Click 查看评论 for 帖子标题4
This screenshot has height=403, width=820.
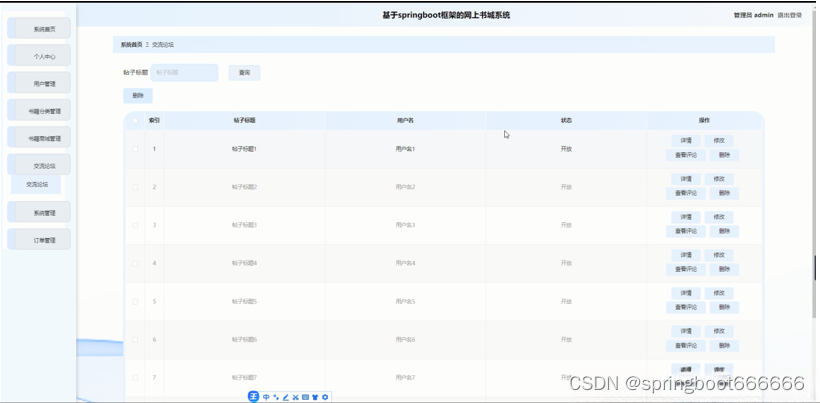pyautogui.click(x=686, y=269)
